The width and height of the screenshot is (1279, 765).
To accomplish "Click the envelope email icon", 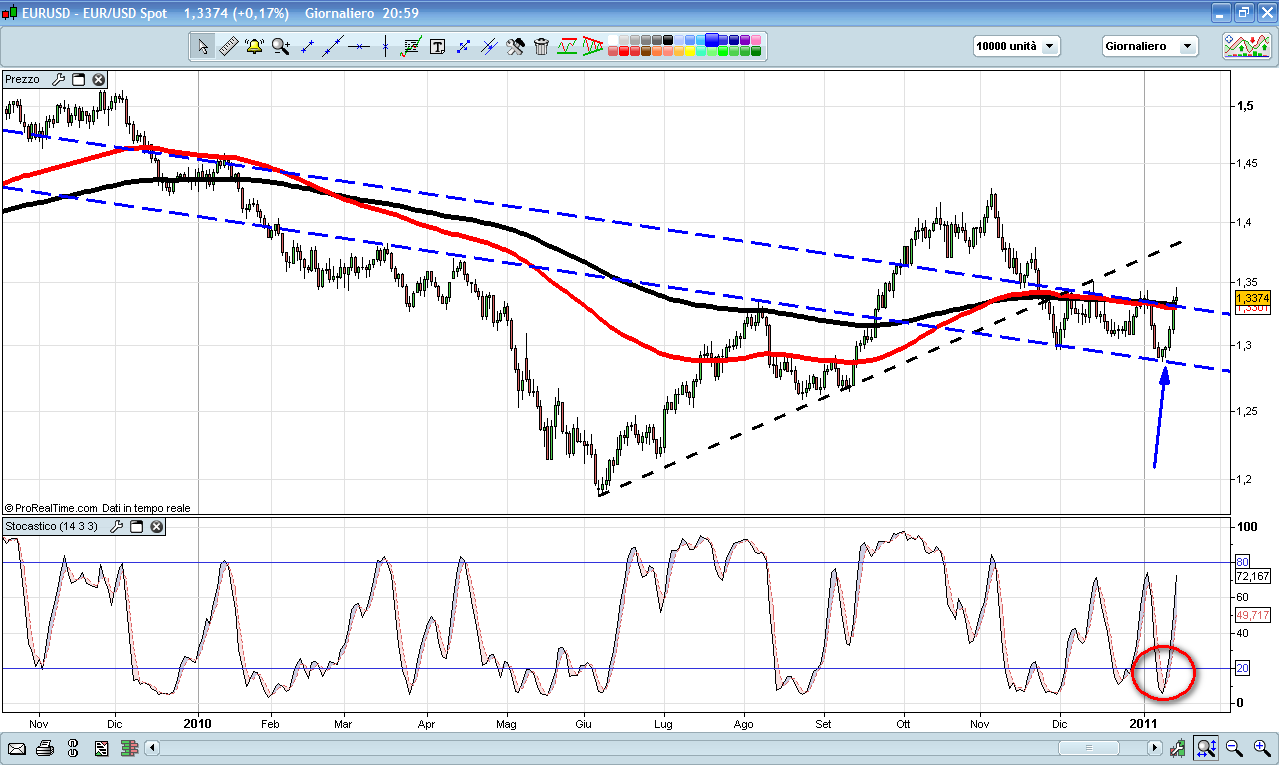I will click(x=17, y=748).
